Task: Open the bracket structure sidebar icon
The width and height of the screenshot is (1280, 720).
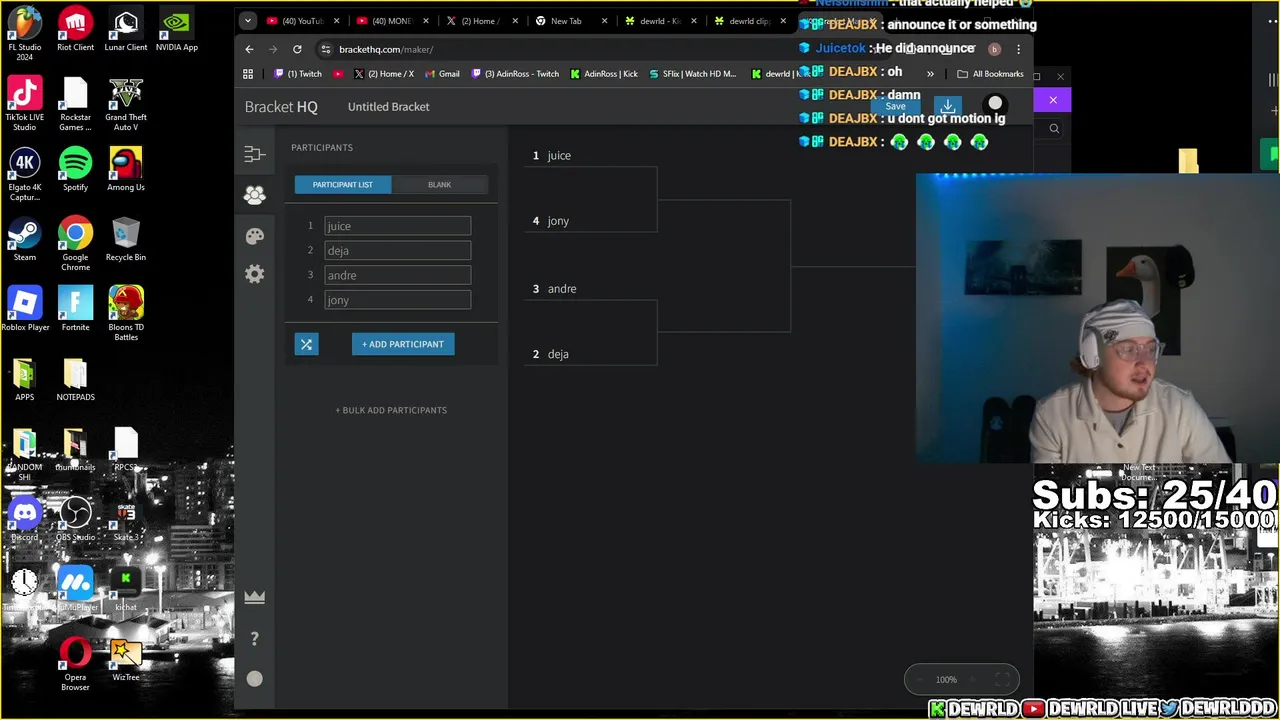Action: [254, 154]
